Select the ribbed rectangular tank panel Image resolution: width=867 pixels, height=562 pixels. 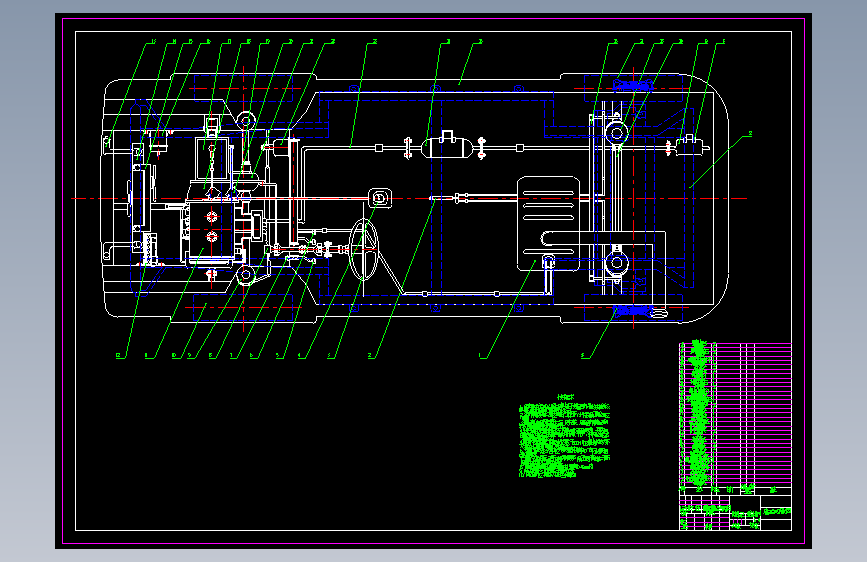[x=549, y=223]
